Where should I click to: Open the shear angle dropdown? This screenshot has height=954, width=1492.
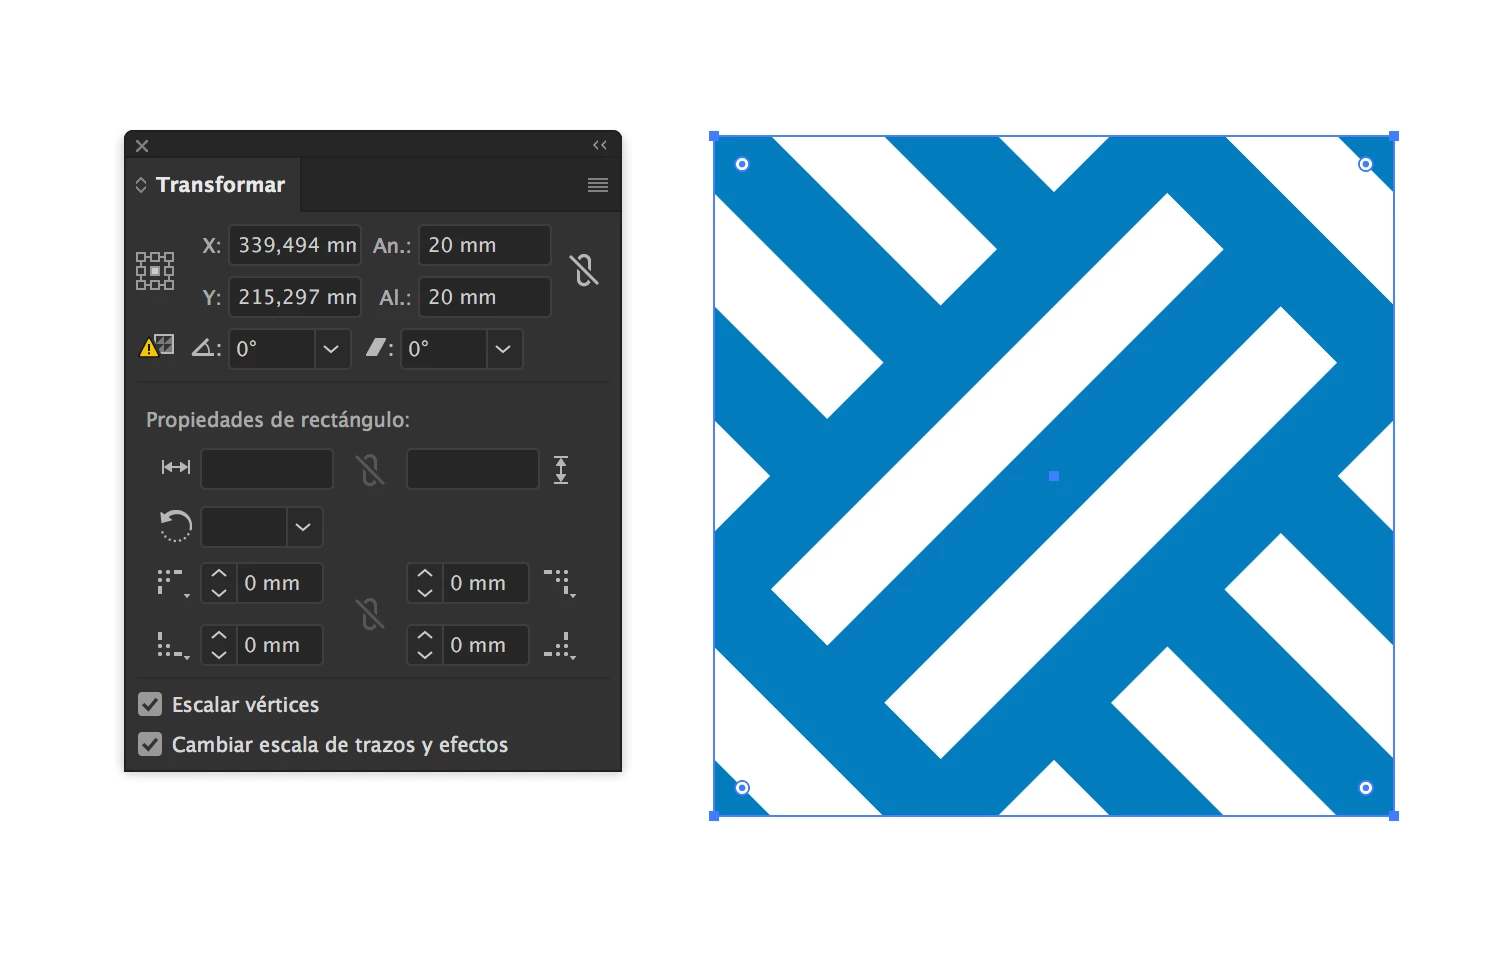tap(503, 349)
